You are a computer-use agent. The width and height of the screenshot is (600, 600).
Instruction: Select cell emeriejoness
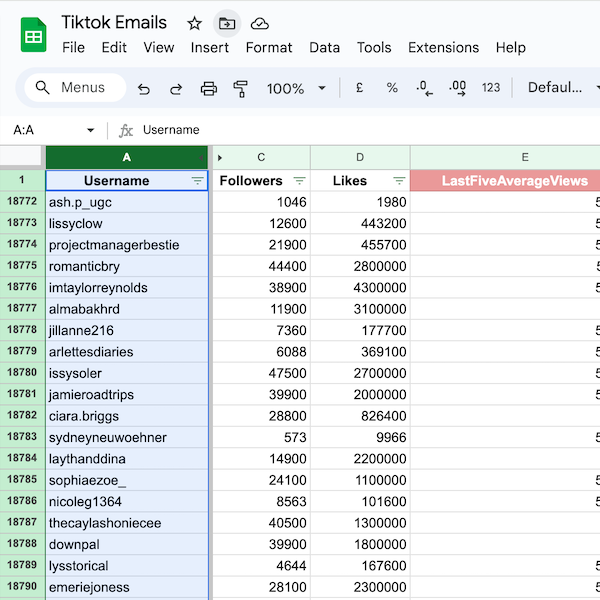(x=127, y=588)
